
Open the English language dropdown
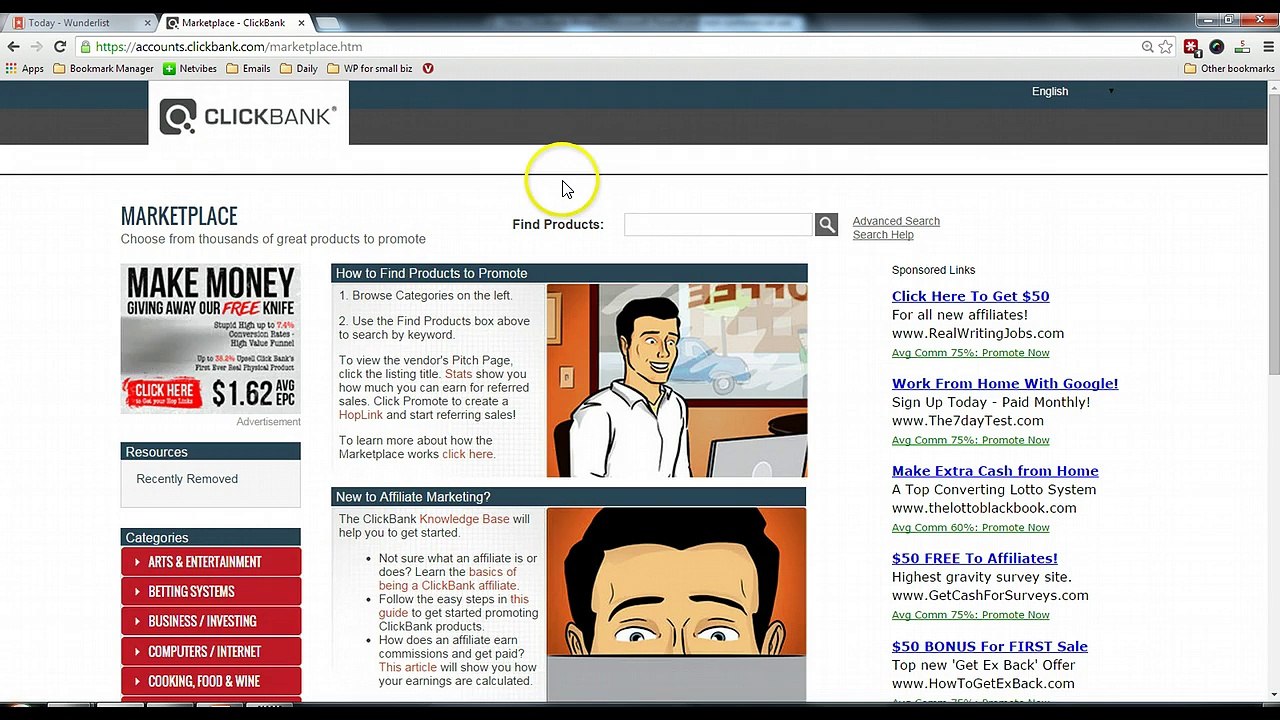click(1072, 91)
